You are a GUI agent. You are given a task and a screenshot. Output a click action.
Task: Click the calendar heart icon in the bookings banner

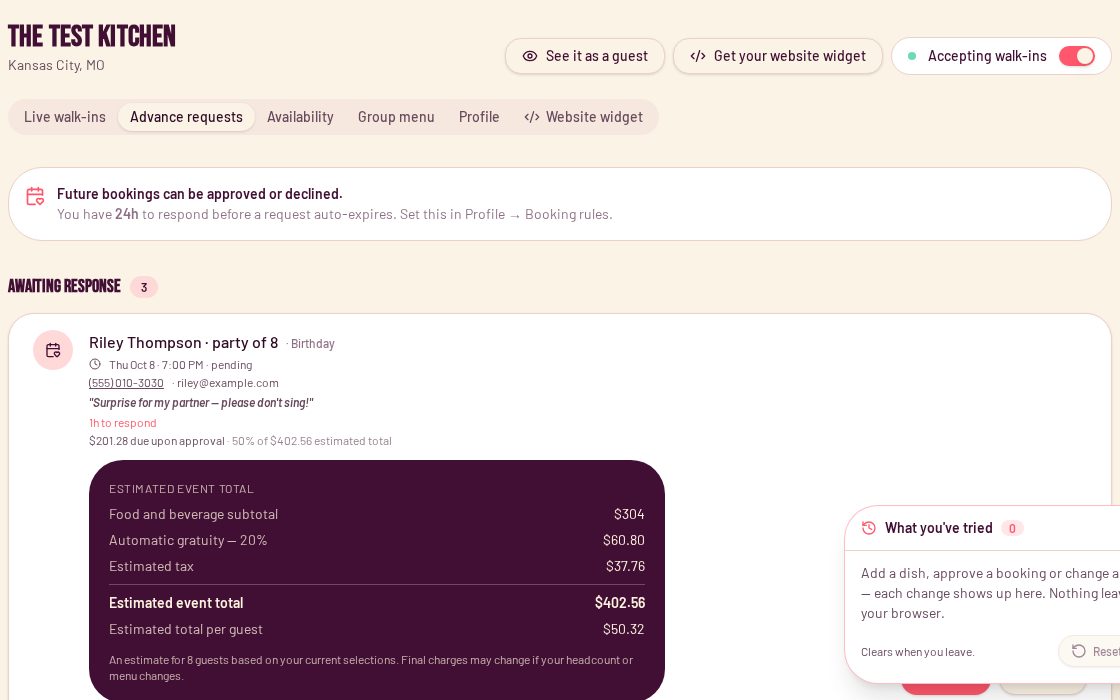click(x=35, y=196)
